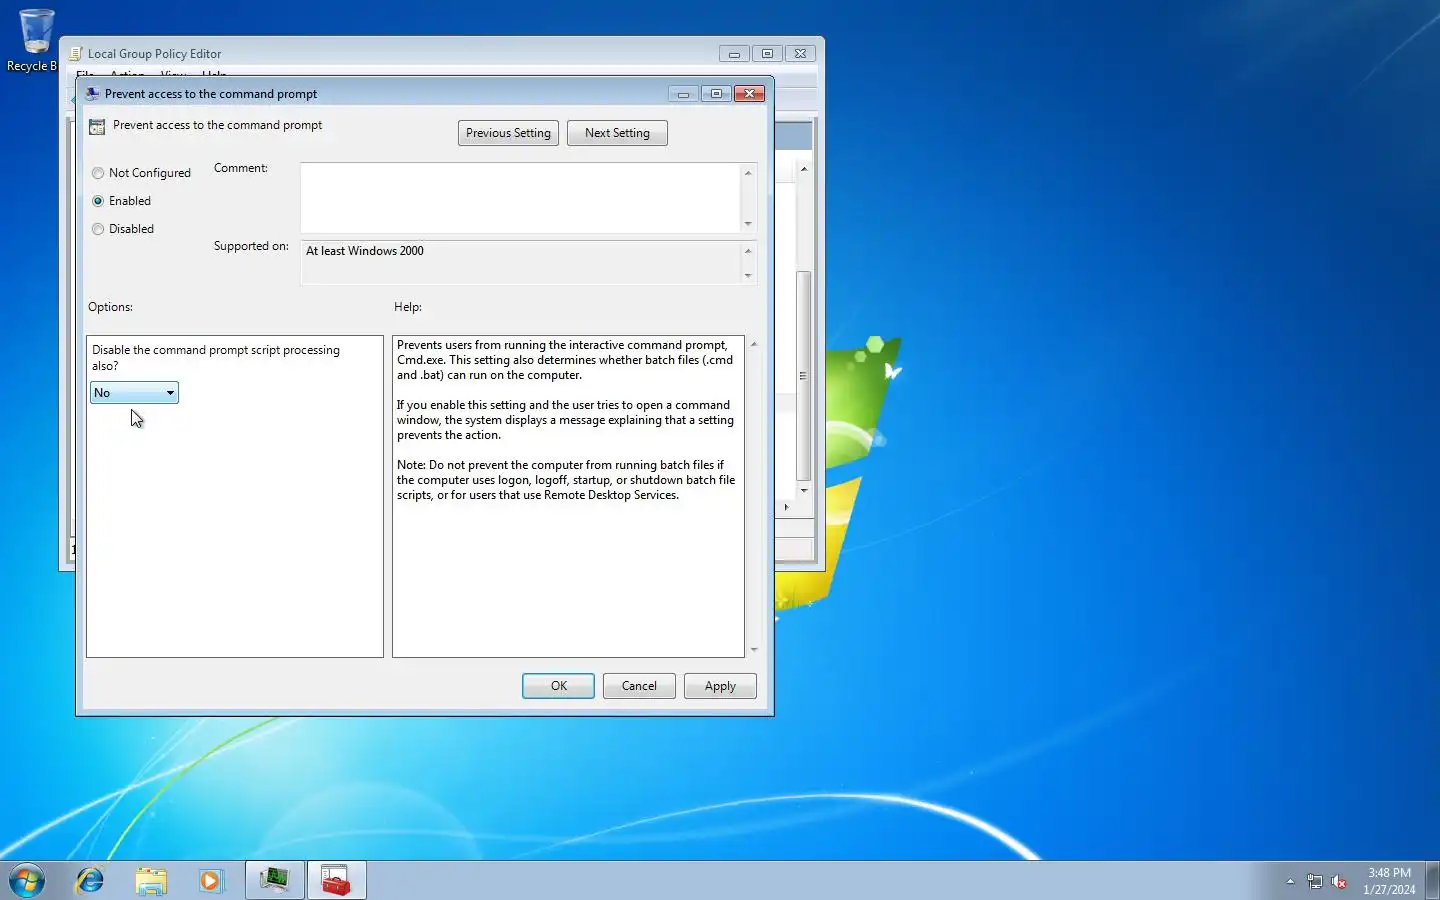The image size is (1440, 900).
Task: Click inside the Comment text box
Action: click(520, 198)
